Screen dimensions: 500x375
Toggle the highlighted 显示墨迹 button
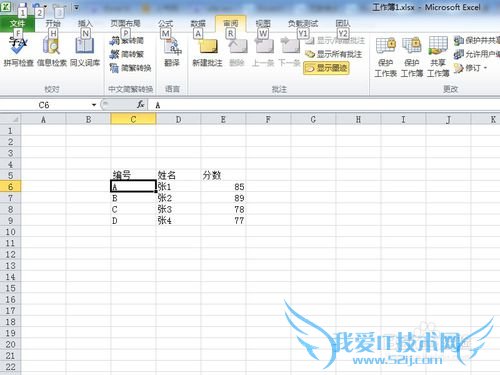[326, 68]
